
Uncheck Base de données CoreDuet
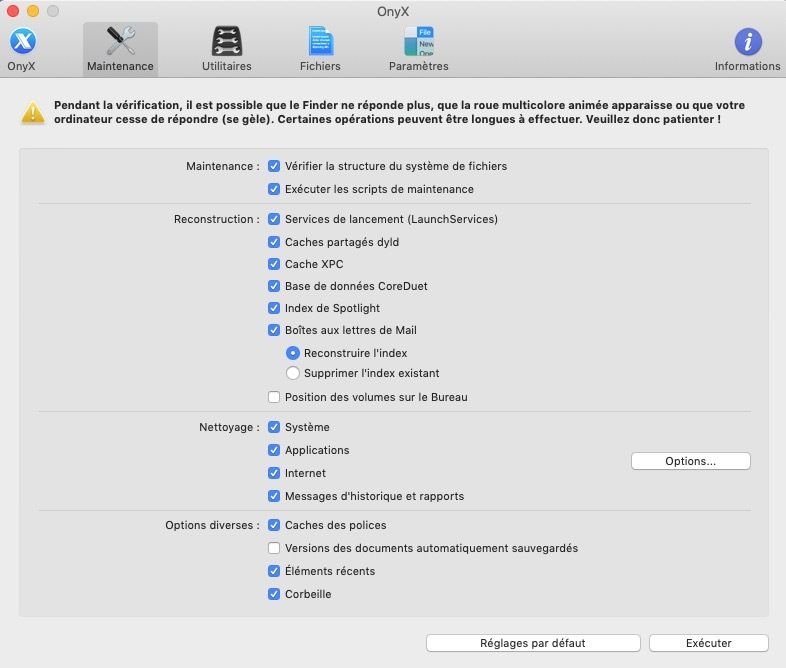point(274,286)
